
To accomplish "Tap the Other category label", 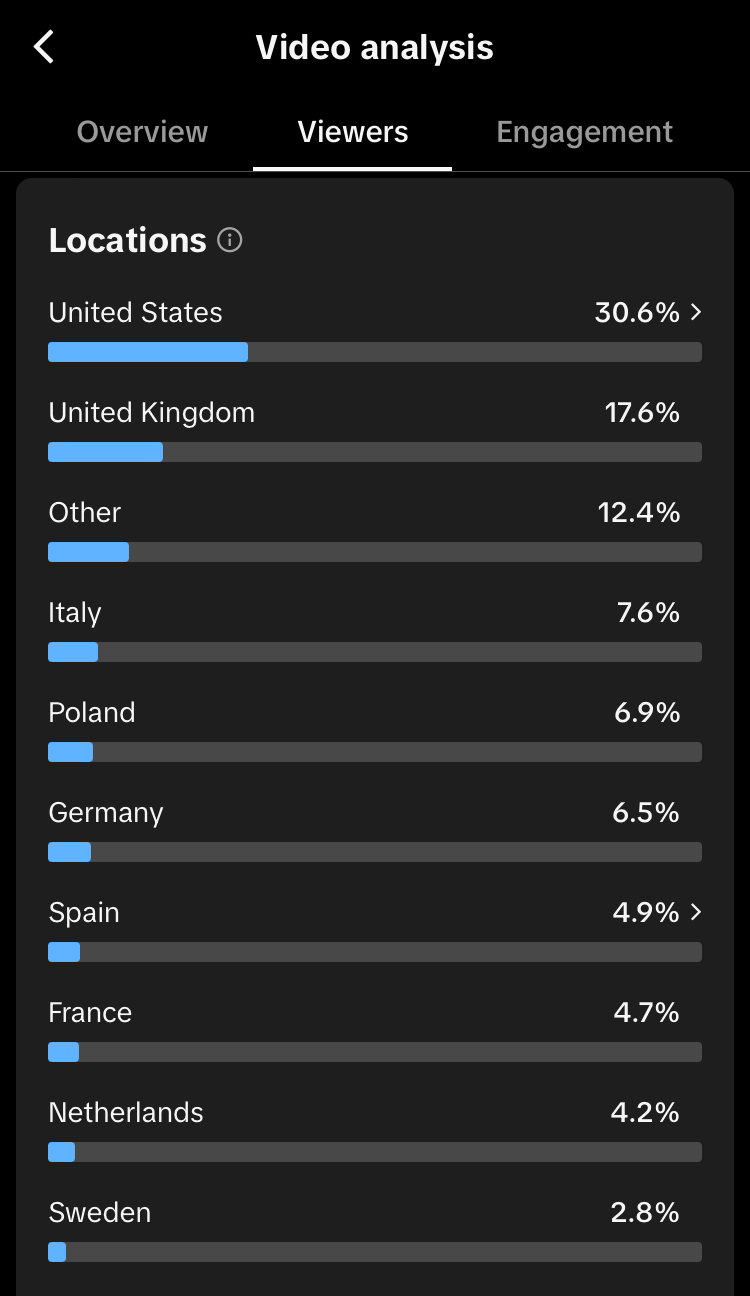I will (x=85, y=512).
